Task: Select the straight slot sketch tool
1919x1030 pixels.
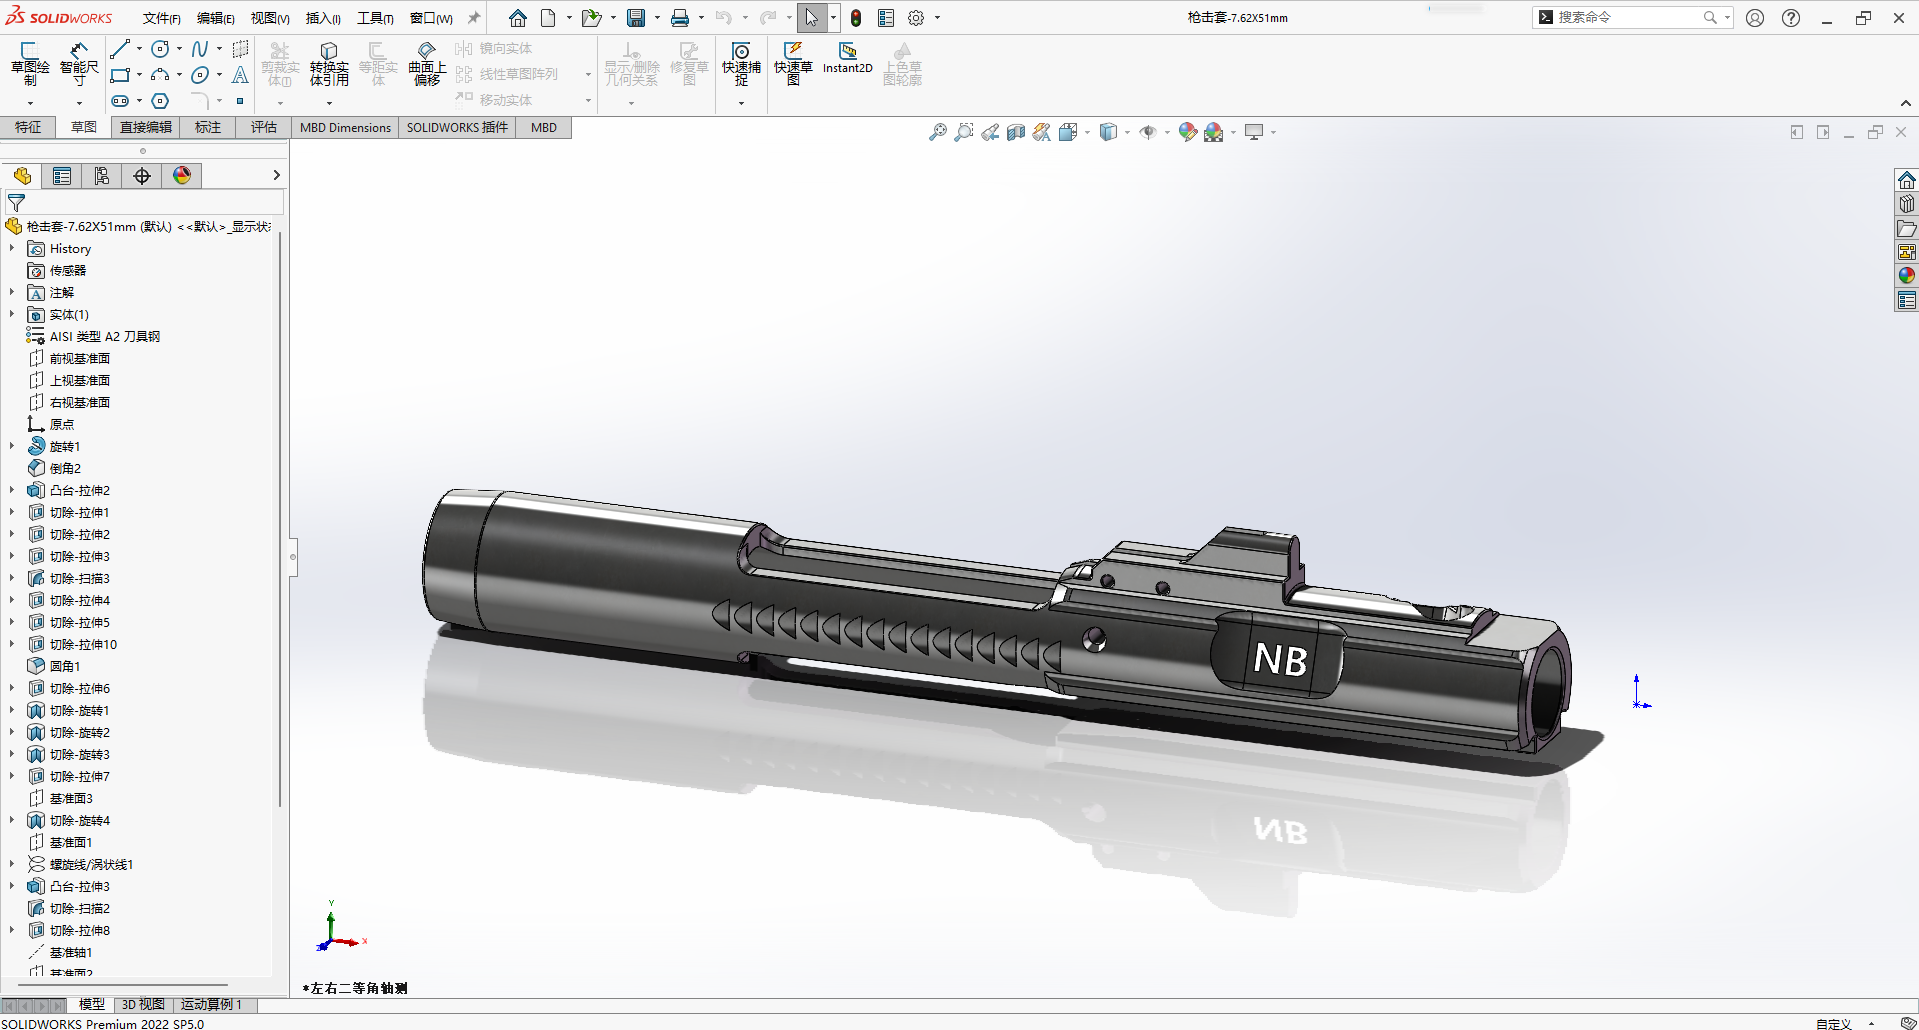Action: [120, 101]
